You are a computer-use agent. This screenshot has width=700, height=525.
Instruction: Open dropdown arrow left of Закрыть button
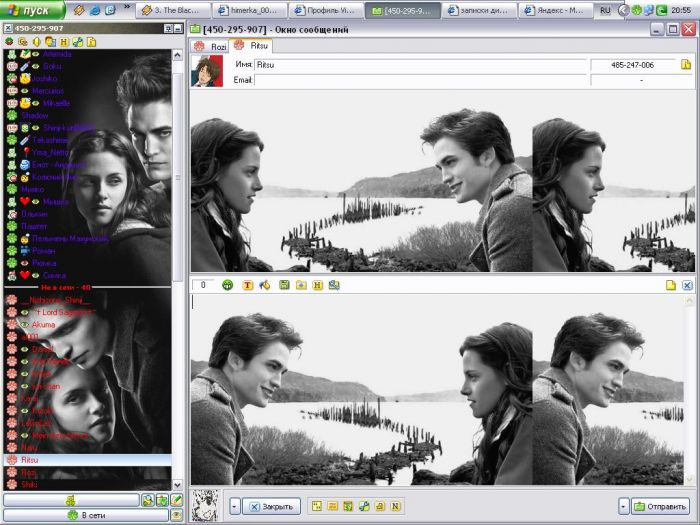[235, 506]
